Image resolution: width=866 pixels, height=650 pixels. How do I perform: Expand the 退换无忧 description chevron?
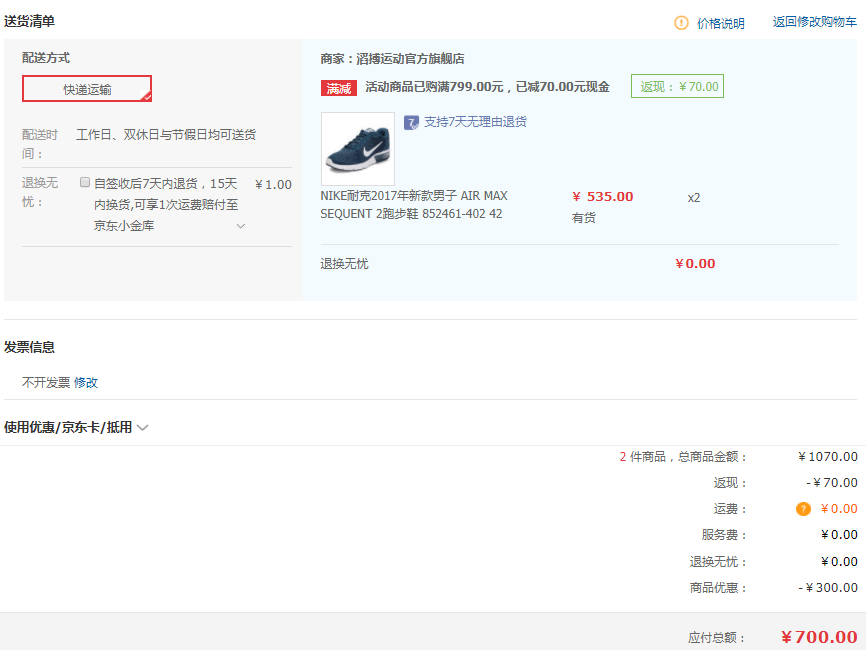click(241, 226)
